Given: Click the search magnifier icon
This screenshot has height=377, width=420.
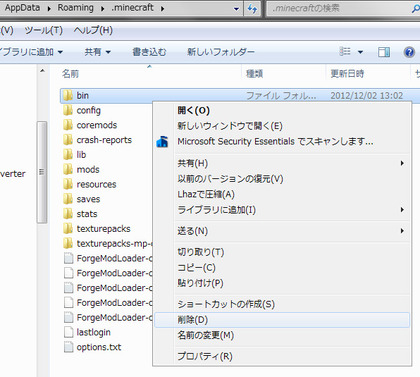Looking at the screenshot, I should click(415, 8).
